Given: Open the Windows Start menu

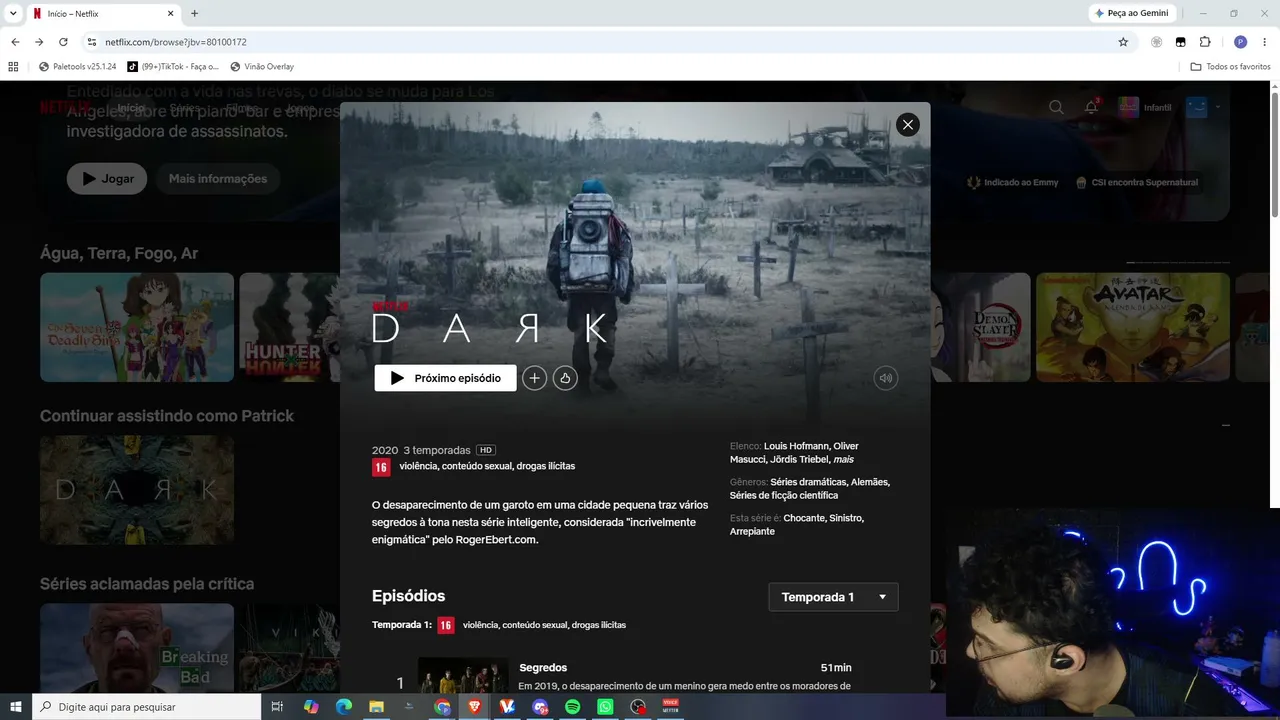Looking at the screenshot, I should 16,707.
